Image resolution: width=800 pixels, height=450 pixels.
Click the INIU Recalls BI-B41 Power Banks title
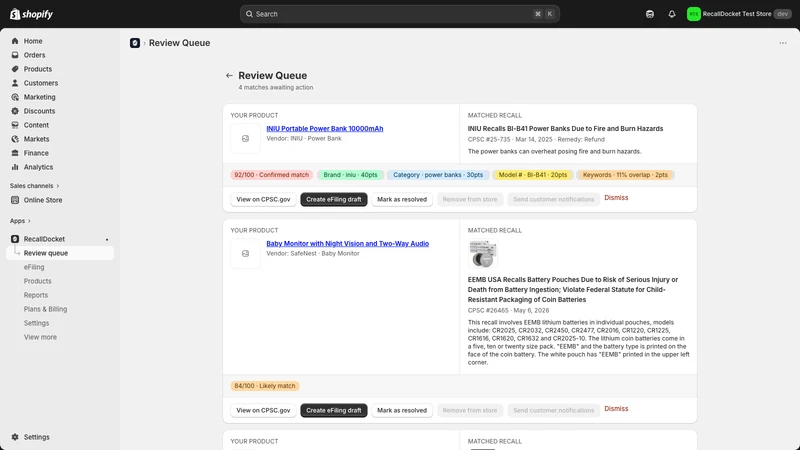coord(565,129)
